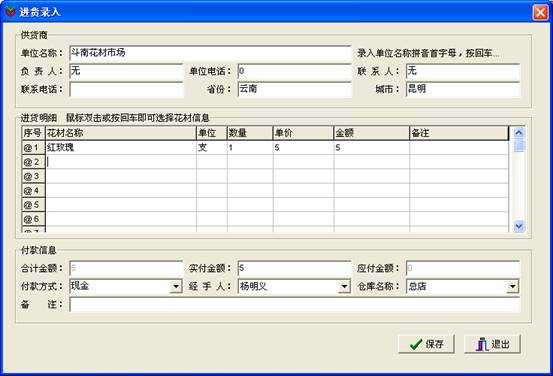Click the 实付金额 input field

294,269
